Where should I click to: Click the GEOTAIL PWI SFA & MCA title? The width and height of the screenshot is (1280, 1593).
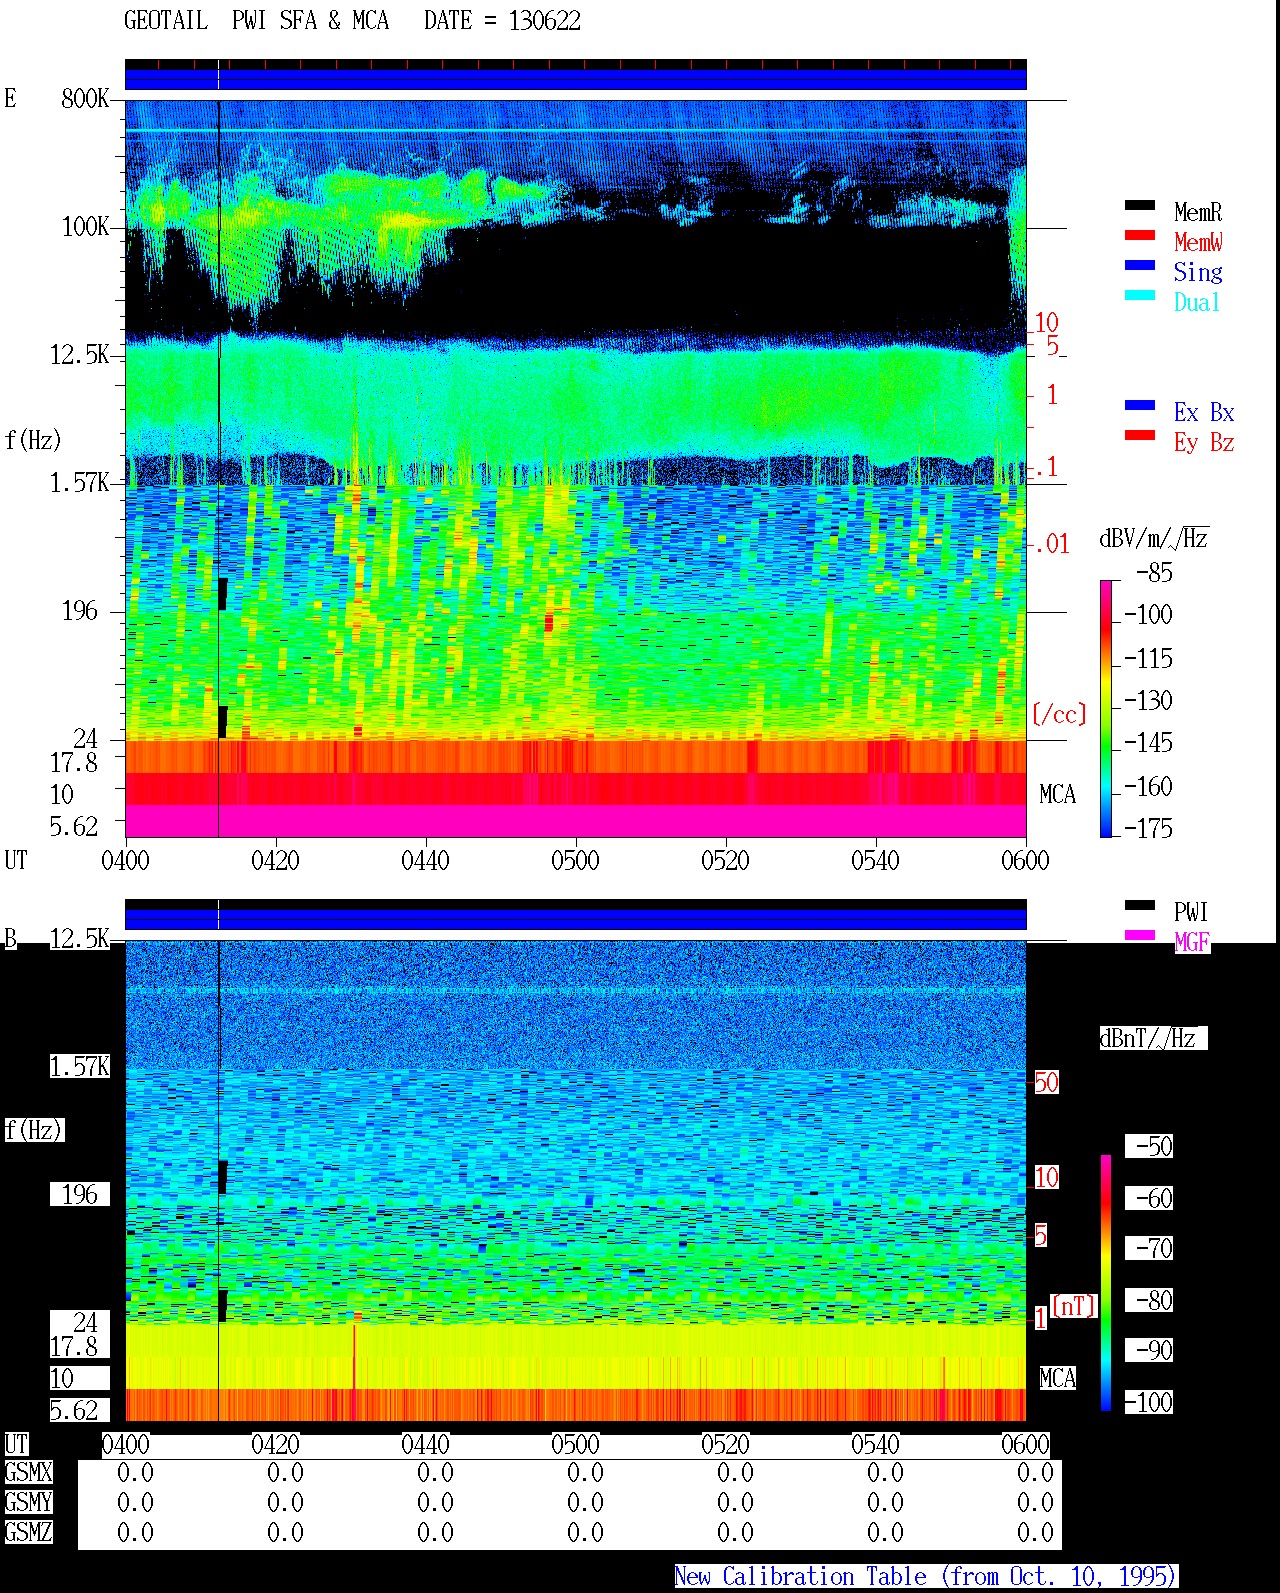point(256,21)
